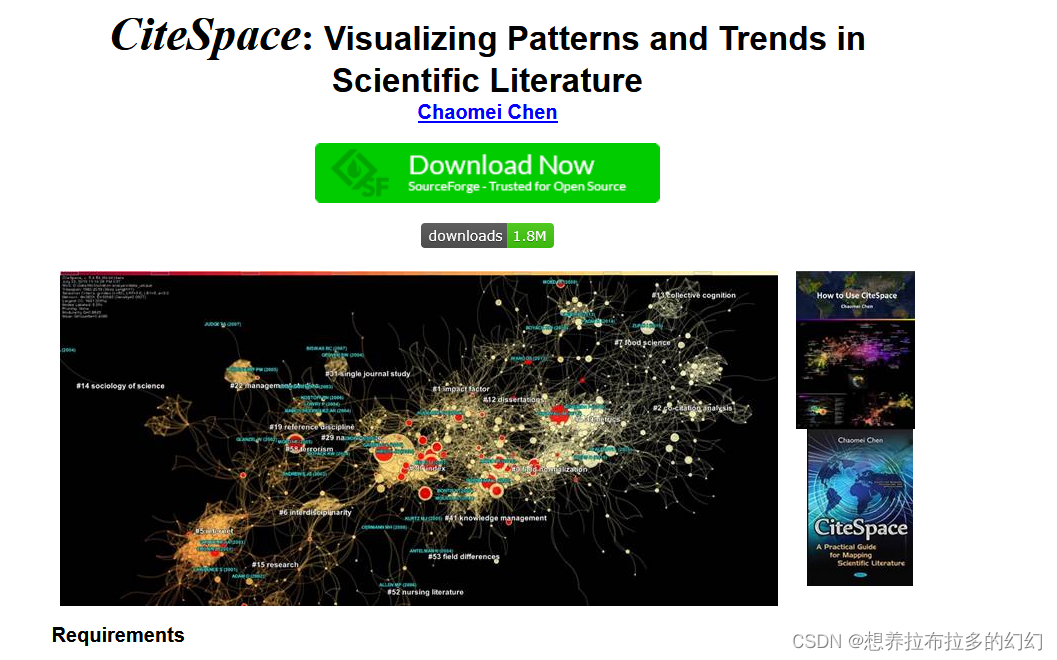Click the '#7 food science' cluster label
1057x660 pixels.
click(x=642, y=342)
